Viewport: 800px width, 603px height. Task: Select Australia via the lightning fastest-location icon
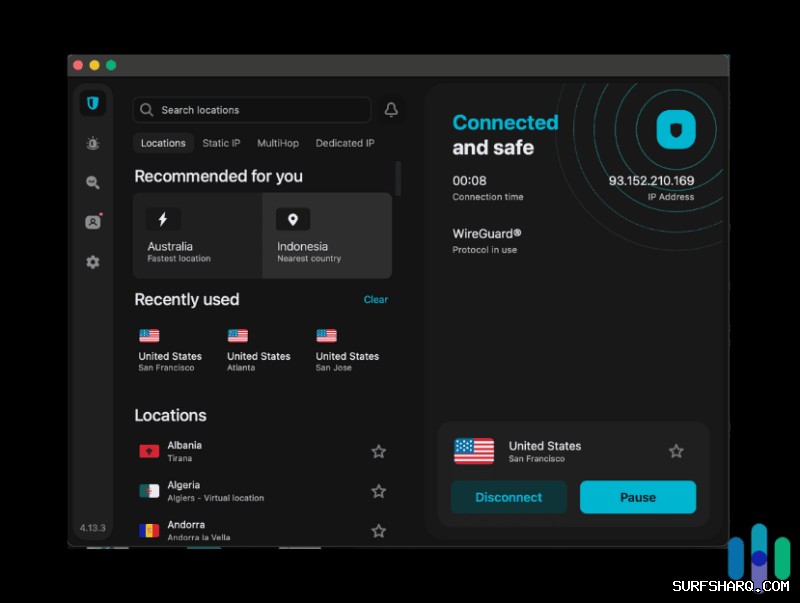[x=163, y=219]
